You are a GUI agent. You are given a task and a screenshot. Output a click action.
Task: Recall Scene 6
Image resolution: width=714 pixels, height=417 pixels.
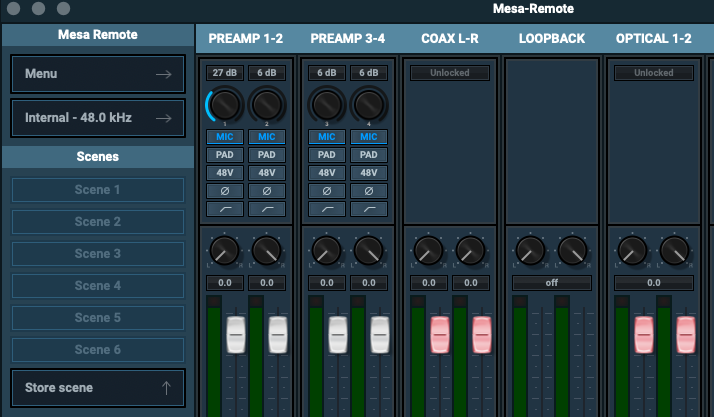(x=98, y=350)
